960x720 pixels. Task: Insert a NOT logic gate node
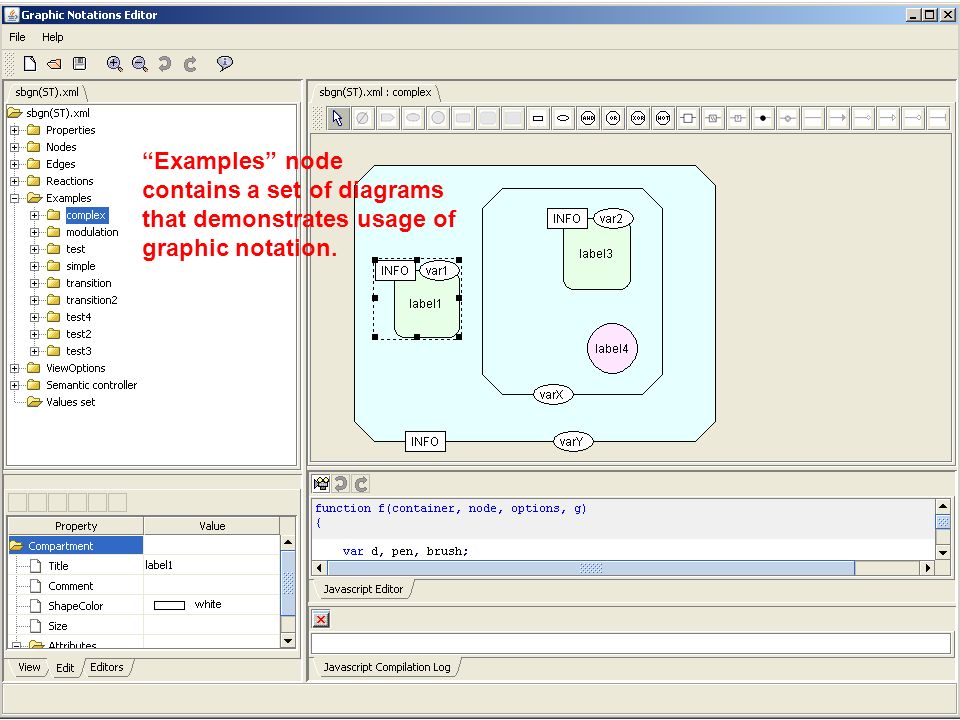[663, 118]
